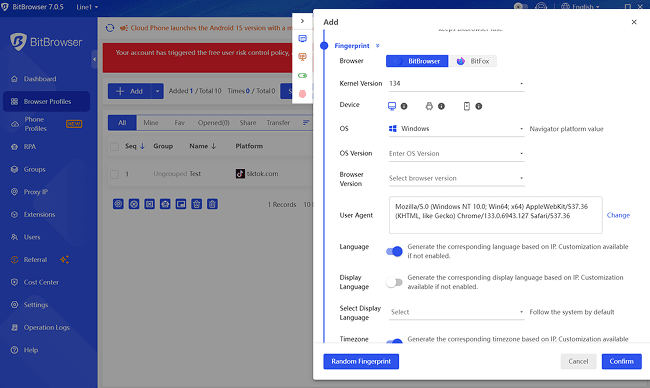Collapse the Fingerprint section chevron
Image resolution: width=650 pixels, height=388 pixels.
click(x=377, y=46)
